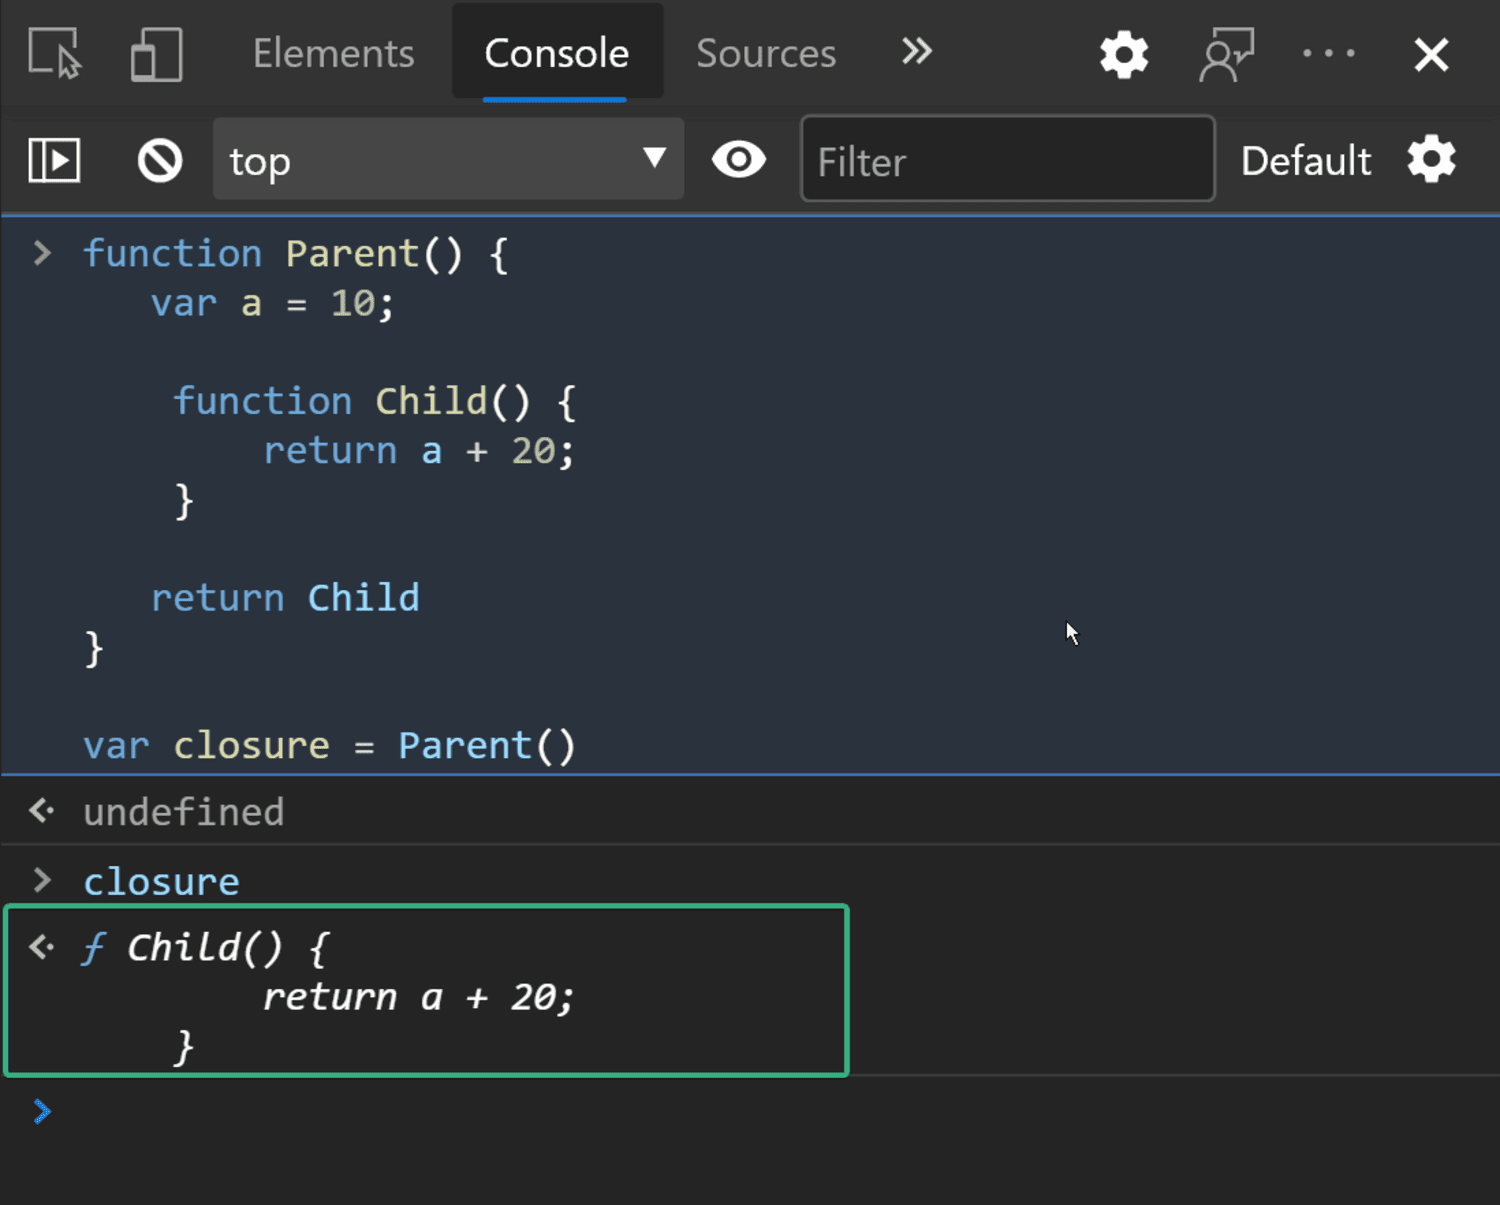1500x1205 pixels.
Task: Open console settings gear icon
Action: [1431, 160]
